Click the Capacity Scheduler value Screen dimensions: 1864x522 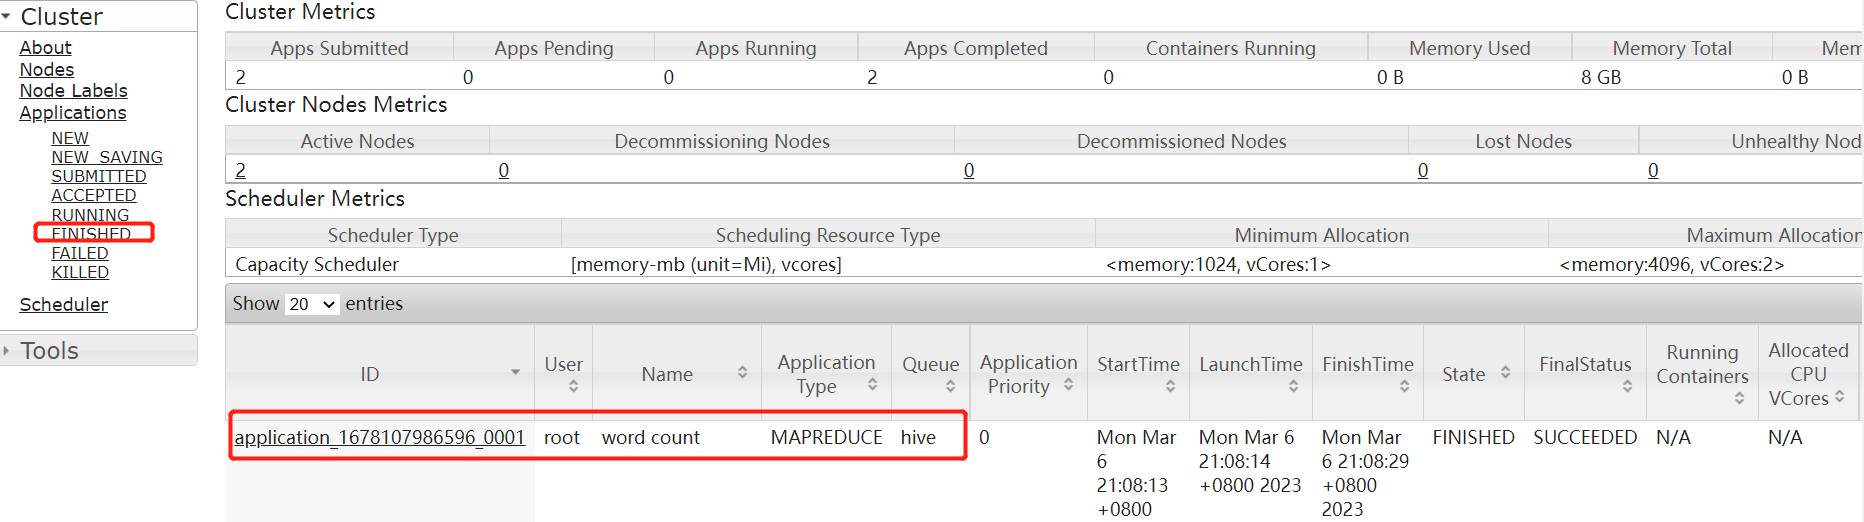point(317,264)
